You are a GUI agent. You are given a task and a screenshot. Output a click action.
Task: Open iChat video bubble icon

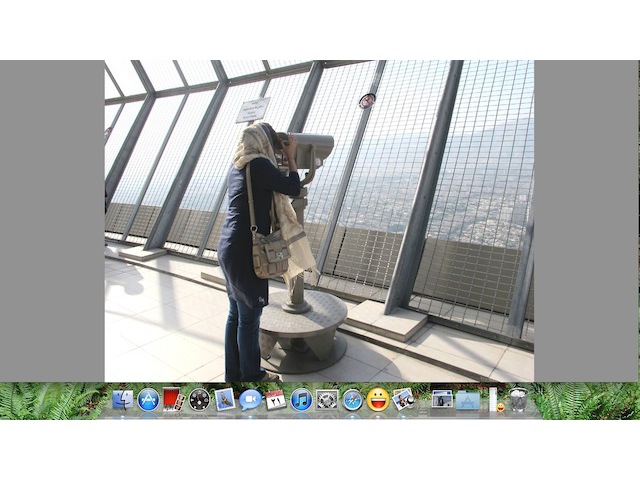(250, 400)
